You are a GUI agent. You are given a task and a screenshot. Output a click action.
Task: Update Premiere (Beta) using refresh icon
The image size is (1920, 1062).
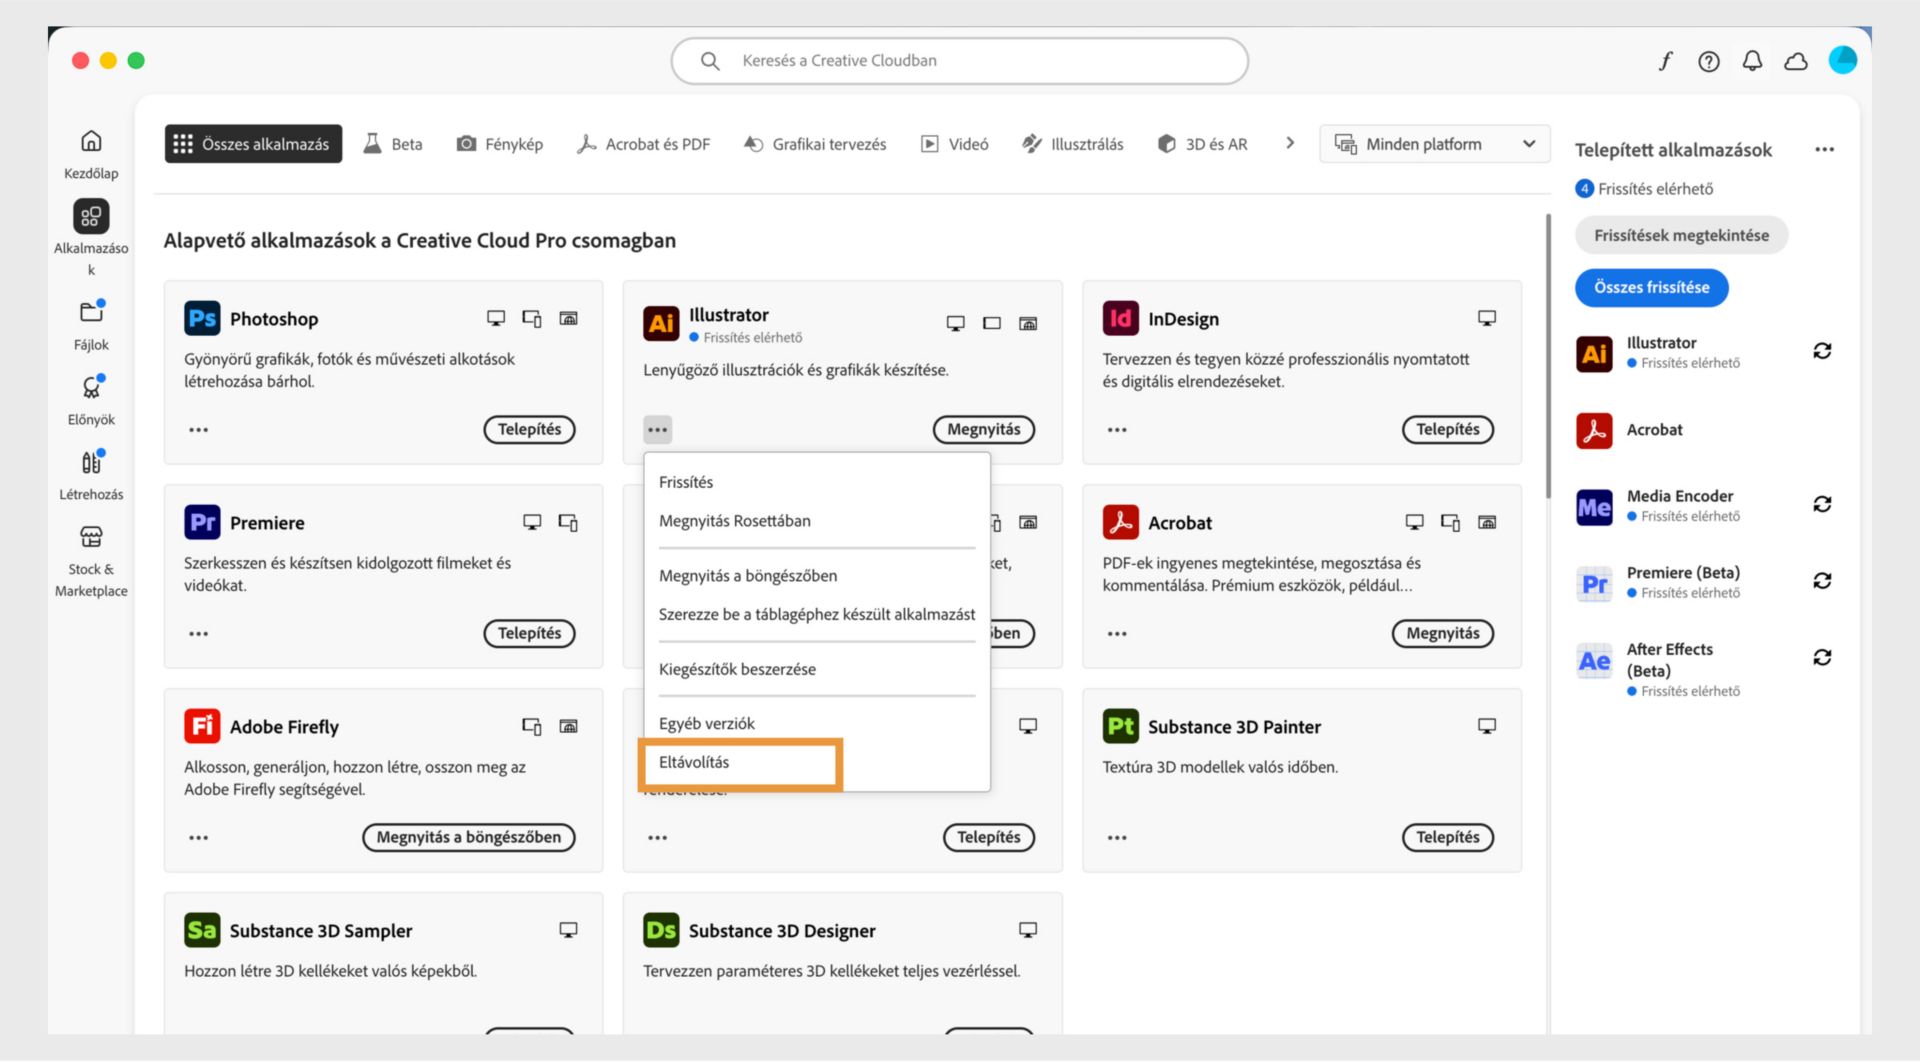[x=1822, y=581]
